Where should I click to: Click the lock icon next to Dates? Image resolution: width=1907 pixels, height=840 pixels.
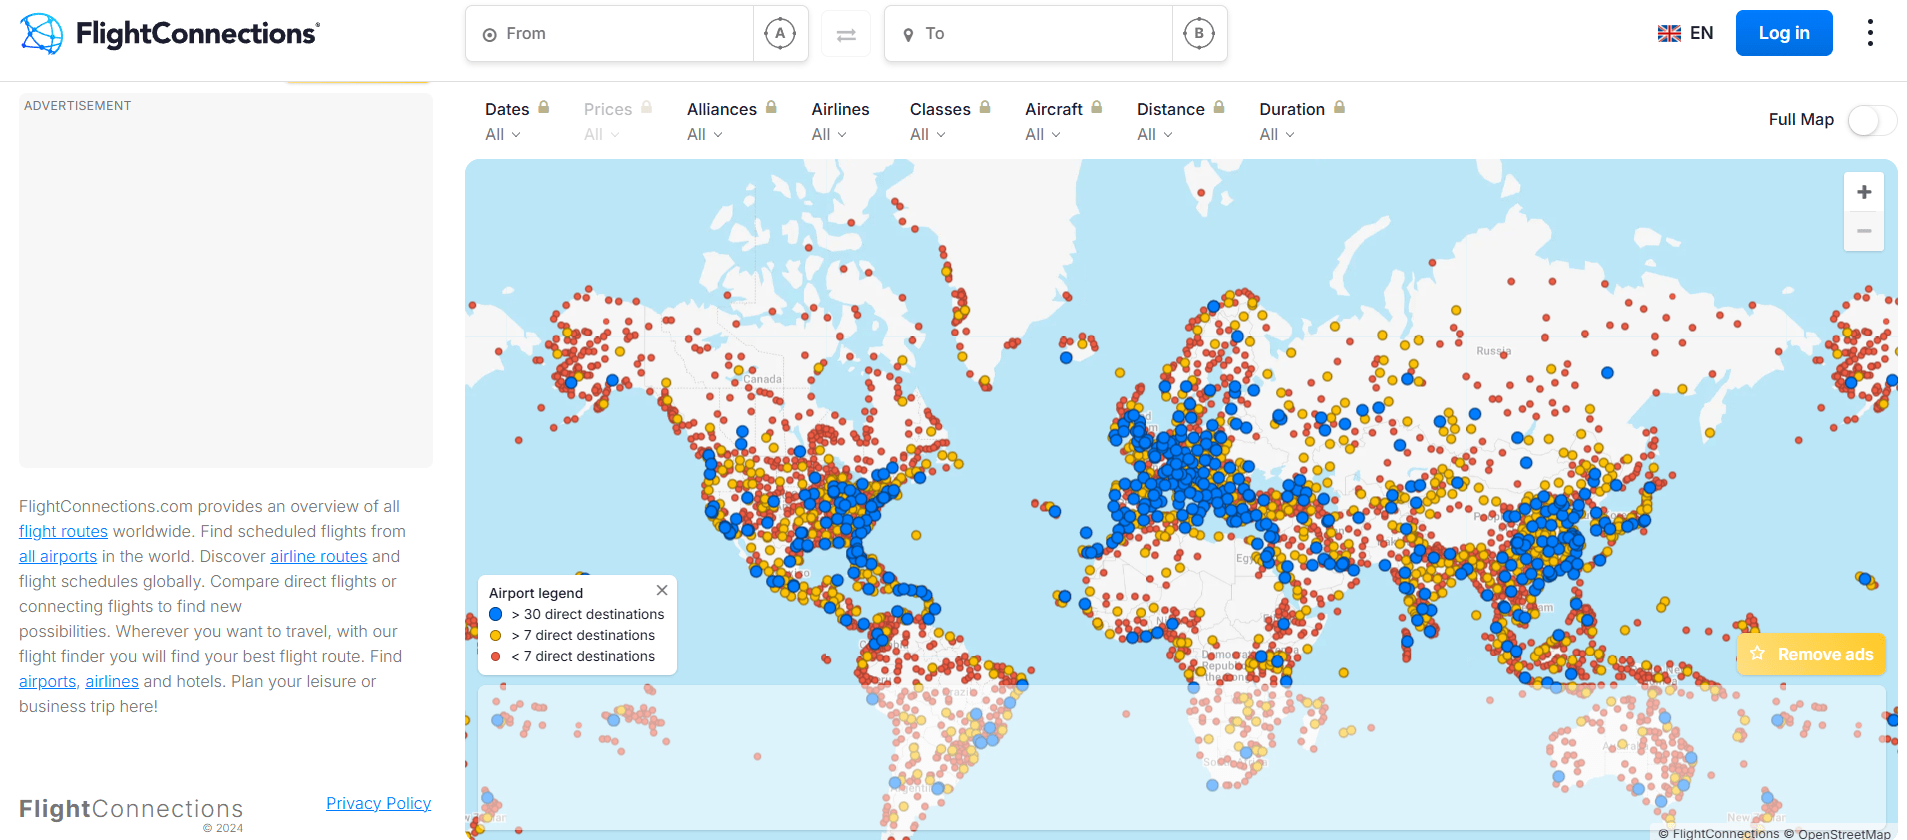click(544, 107)
